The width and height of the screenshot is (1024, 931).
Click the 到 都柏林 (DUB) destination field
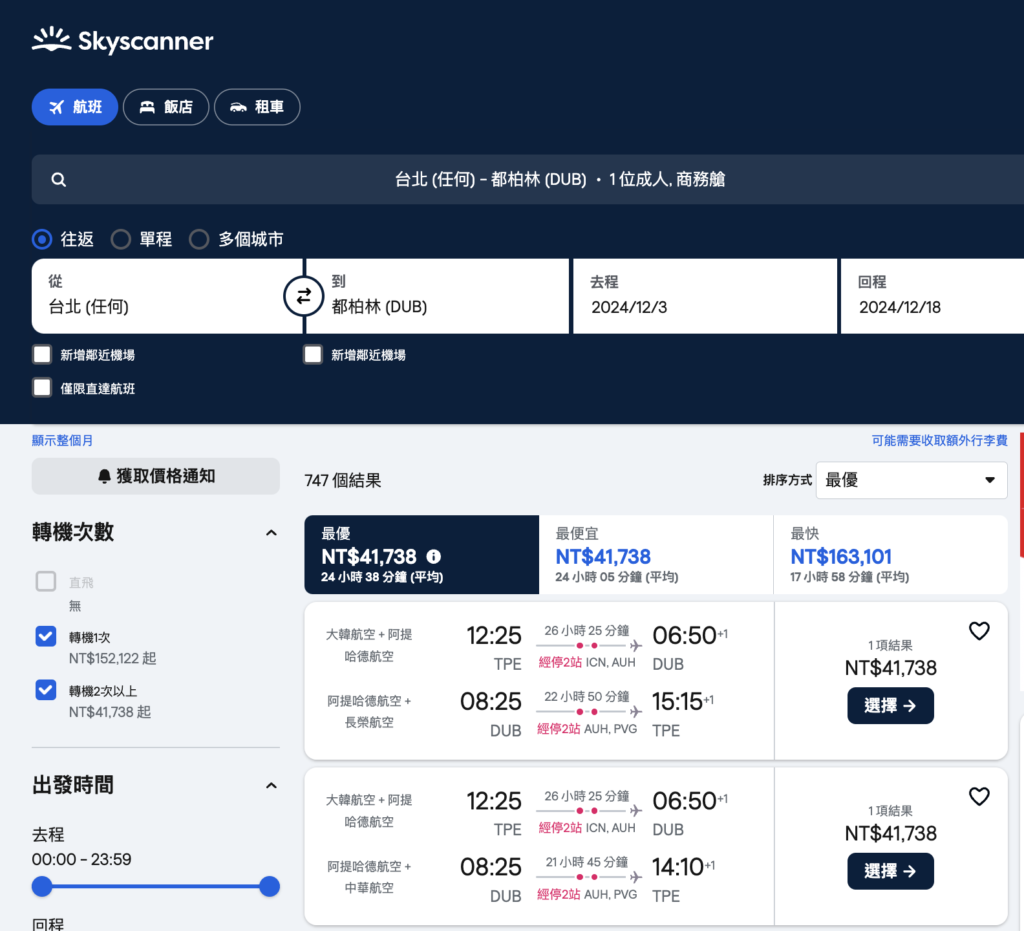click(438, 296)
